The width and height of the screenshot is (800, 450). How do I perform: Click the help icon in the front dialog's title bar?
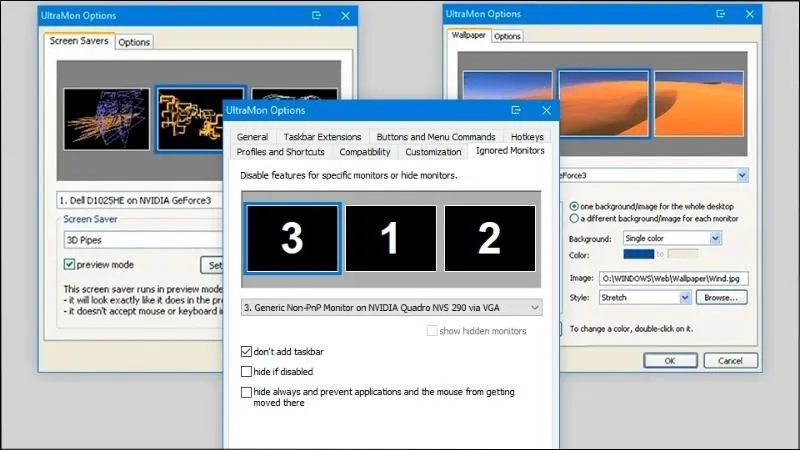516,110
